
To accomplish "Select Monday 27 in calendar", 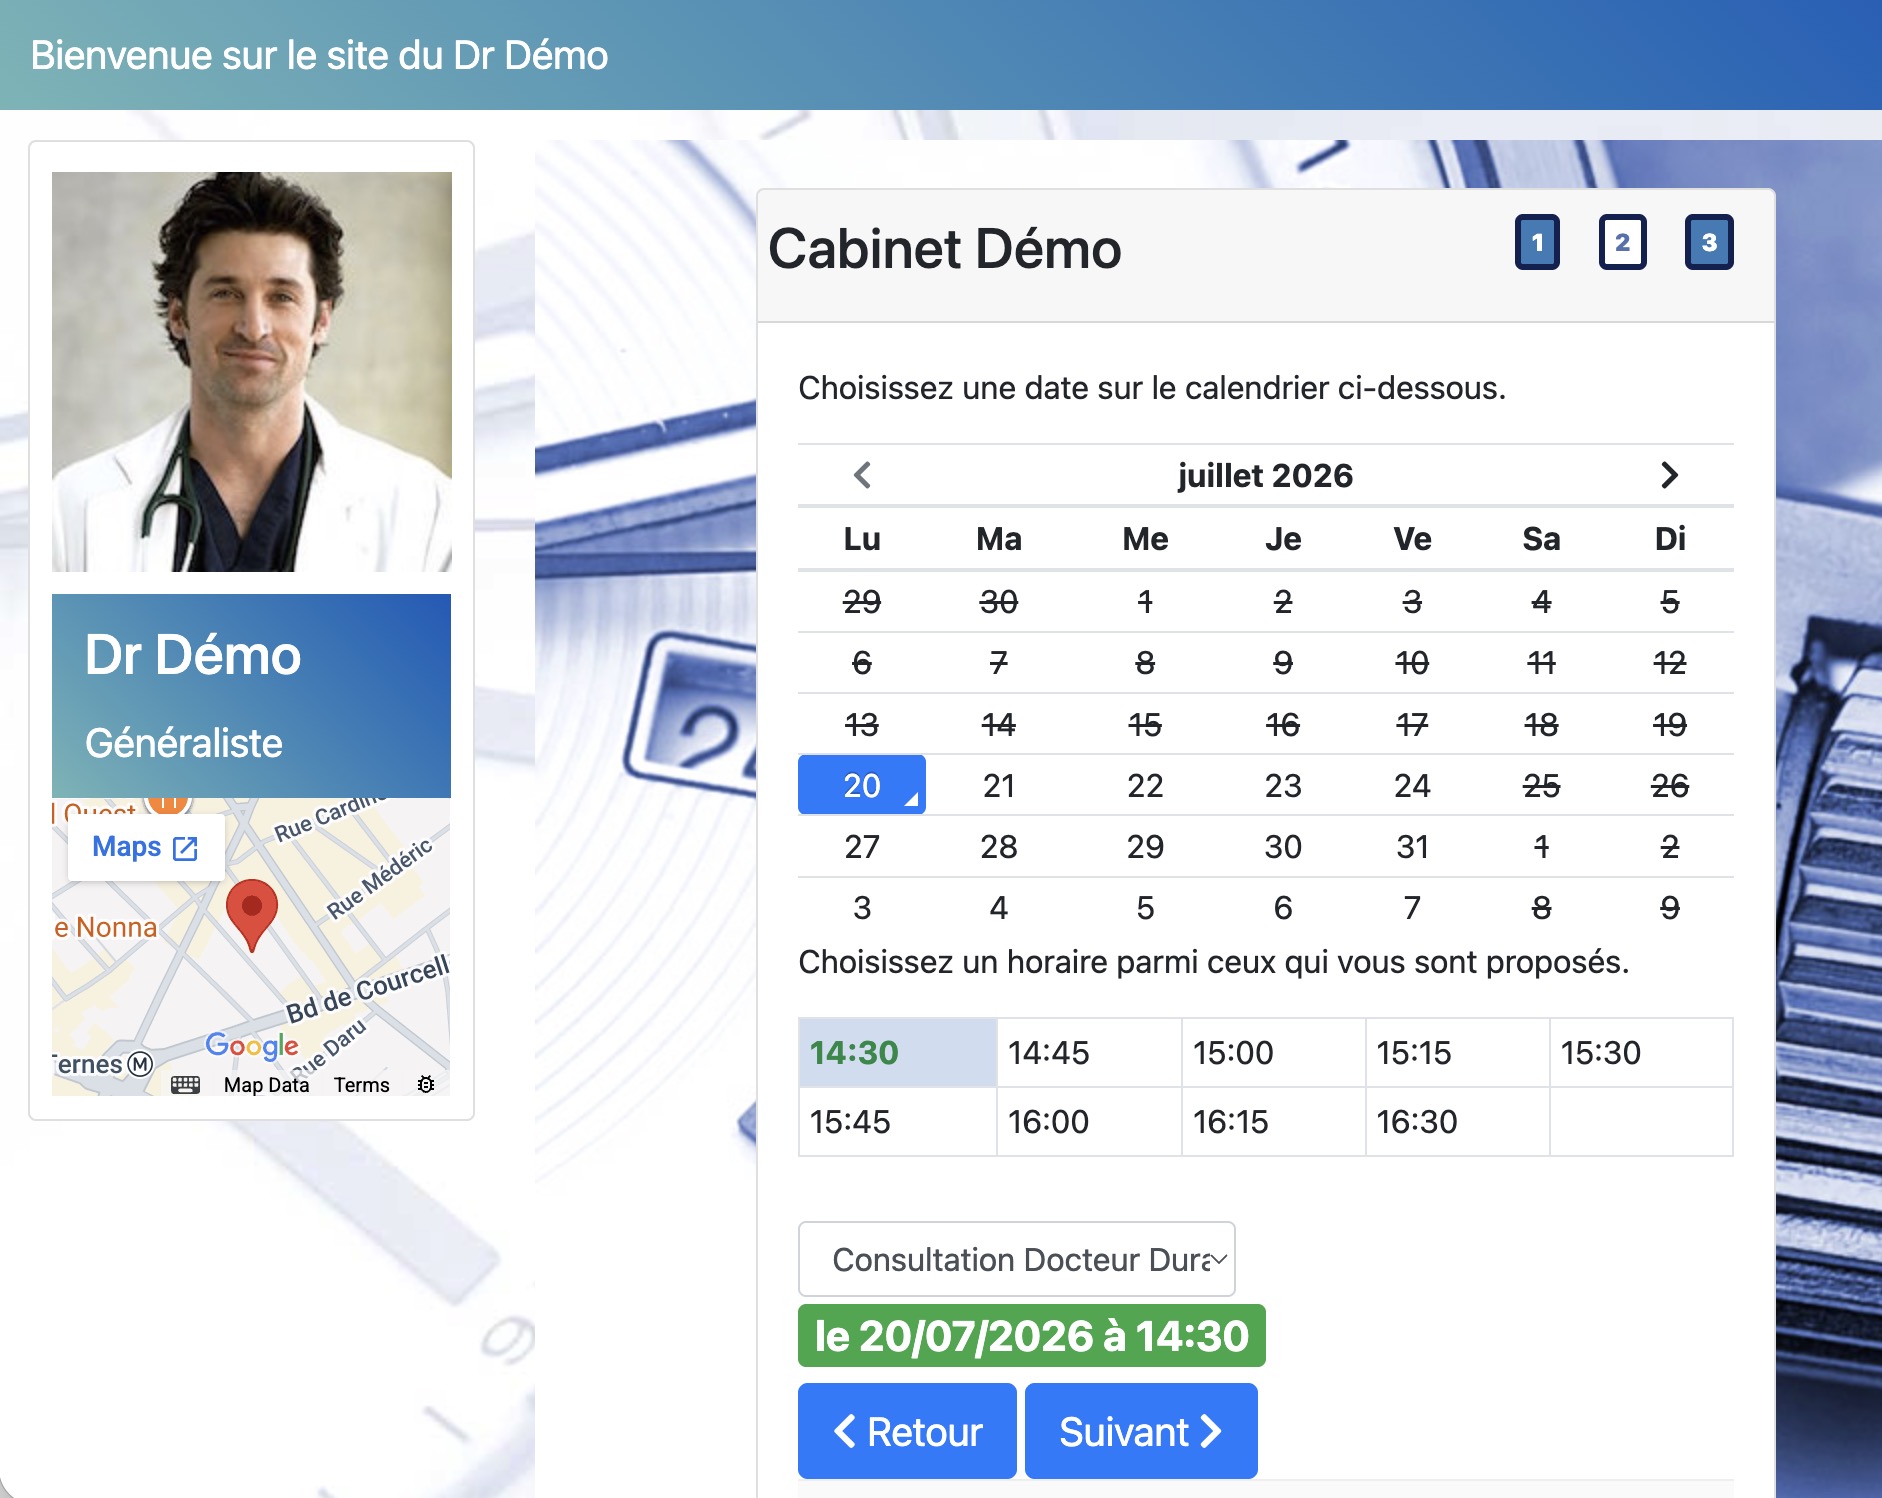I will pos(862,846).
